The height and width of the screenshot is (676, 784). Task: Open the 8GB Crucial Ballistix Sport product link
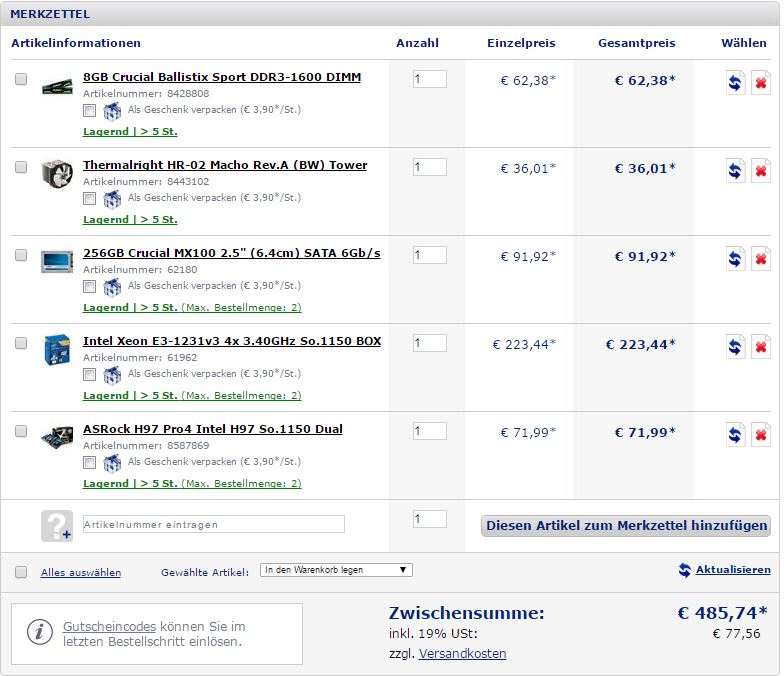pyautogui.click(x=222, y=77)
